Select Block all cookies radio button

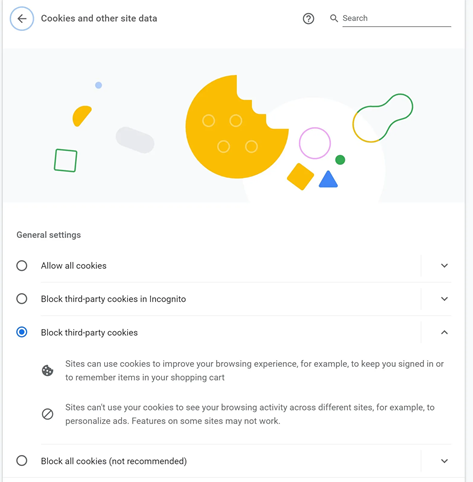coord(22,461)
